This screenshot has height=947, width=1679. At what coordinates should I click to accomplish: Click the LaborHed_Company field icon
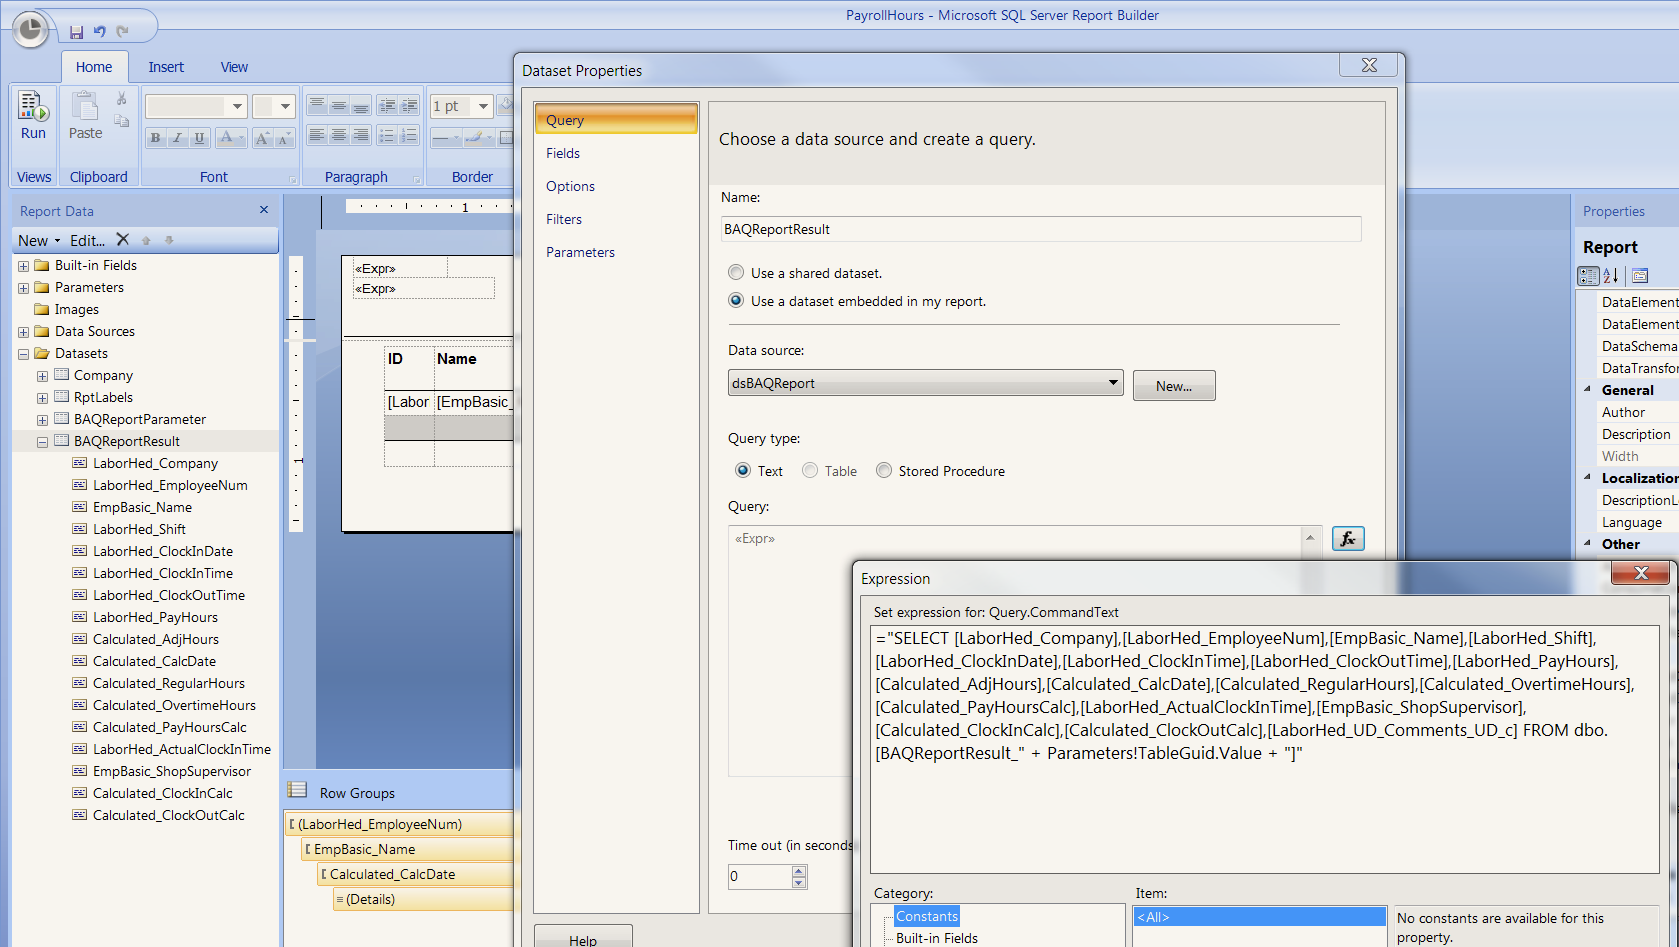click(79, 463)
